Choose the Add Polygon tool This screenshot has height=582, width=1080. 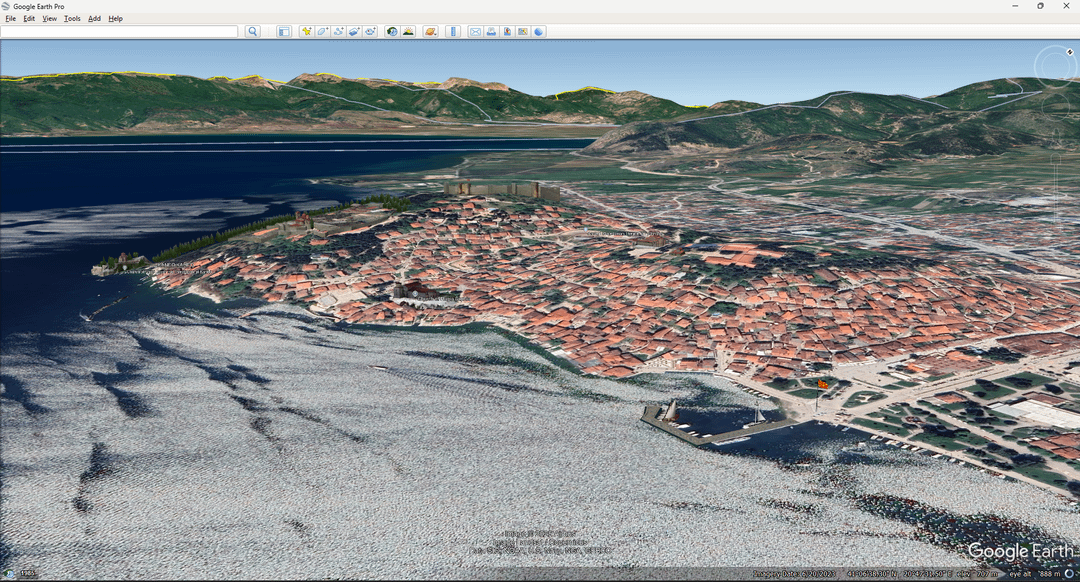(322, 32)
